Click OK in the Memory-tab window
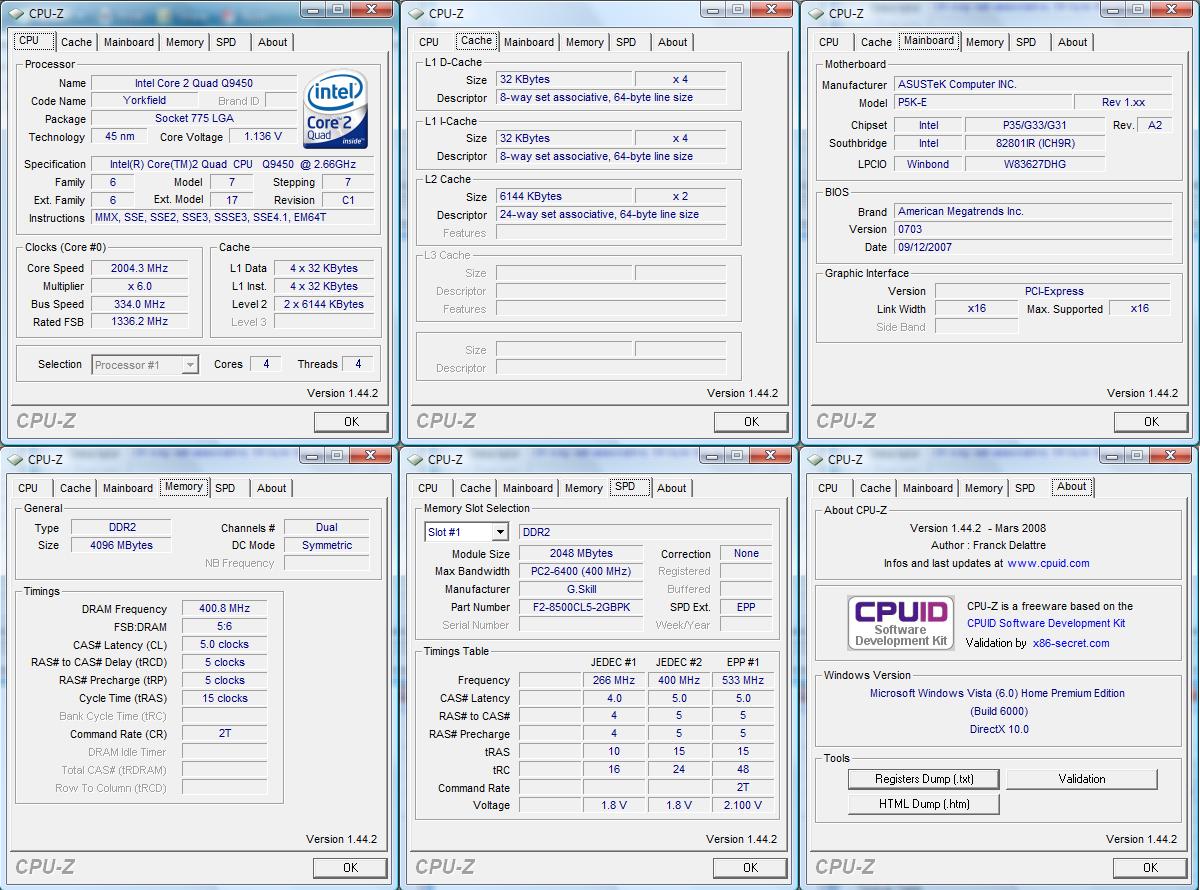 tap(350, 868)
